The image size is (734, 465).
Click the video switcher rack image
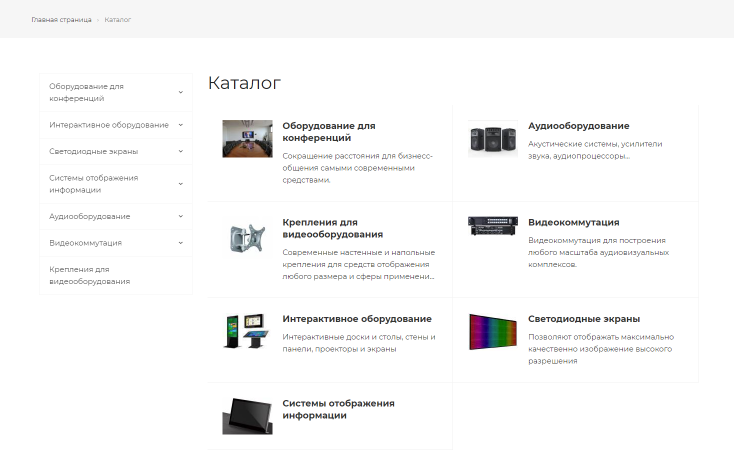pos(493,226)
